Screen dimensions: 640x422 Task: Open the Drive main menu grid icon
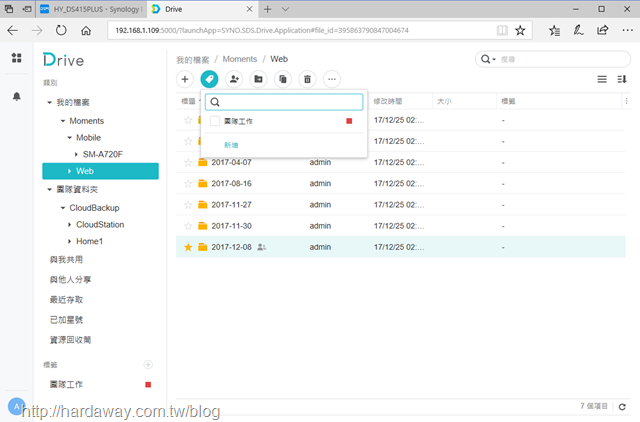16,58
